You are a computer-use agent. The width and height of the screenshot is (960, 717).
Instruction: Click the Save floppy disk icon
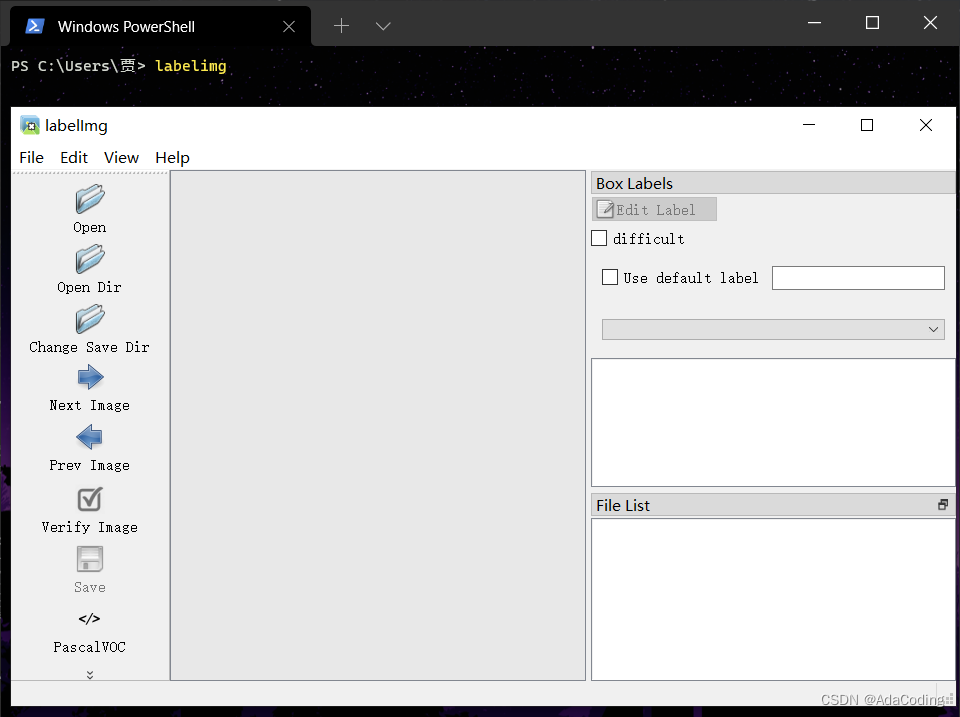[90, 559]
